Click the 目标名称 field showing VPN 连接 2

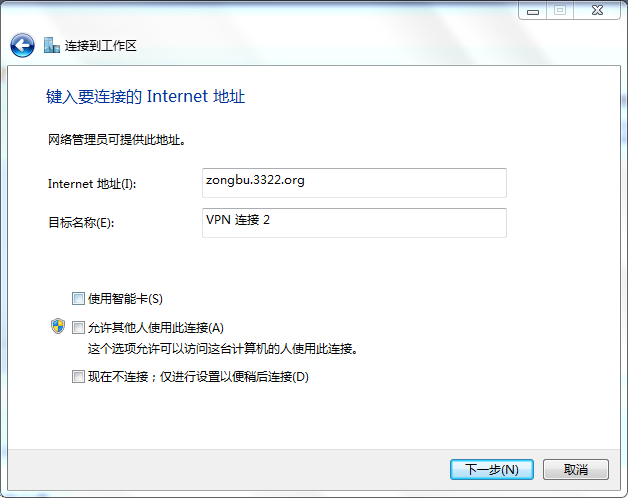pyautogui.click(x=354, y=223)
